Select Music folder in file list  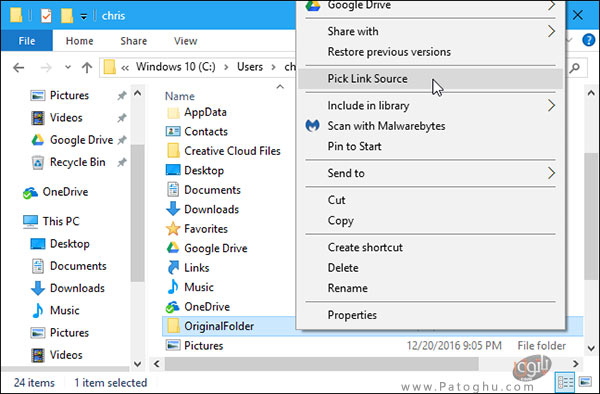[199, 287]
